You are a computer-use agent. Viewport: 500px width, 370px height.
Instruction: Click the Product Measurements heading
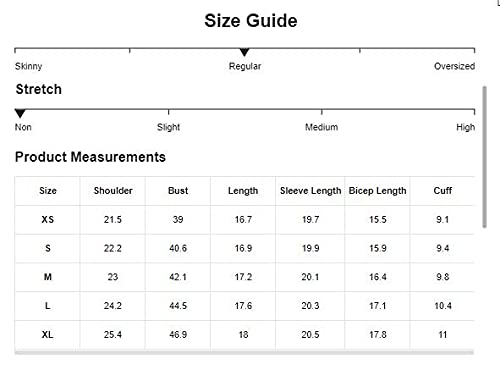[90, 157]
